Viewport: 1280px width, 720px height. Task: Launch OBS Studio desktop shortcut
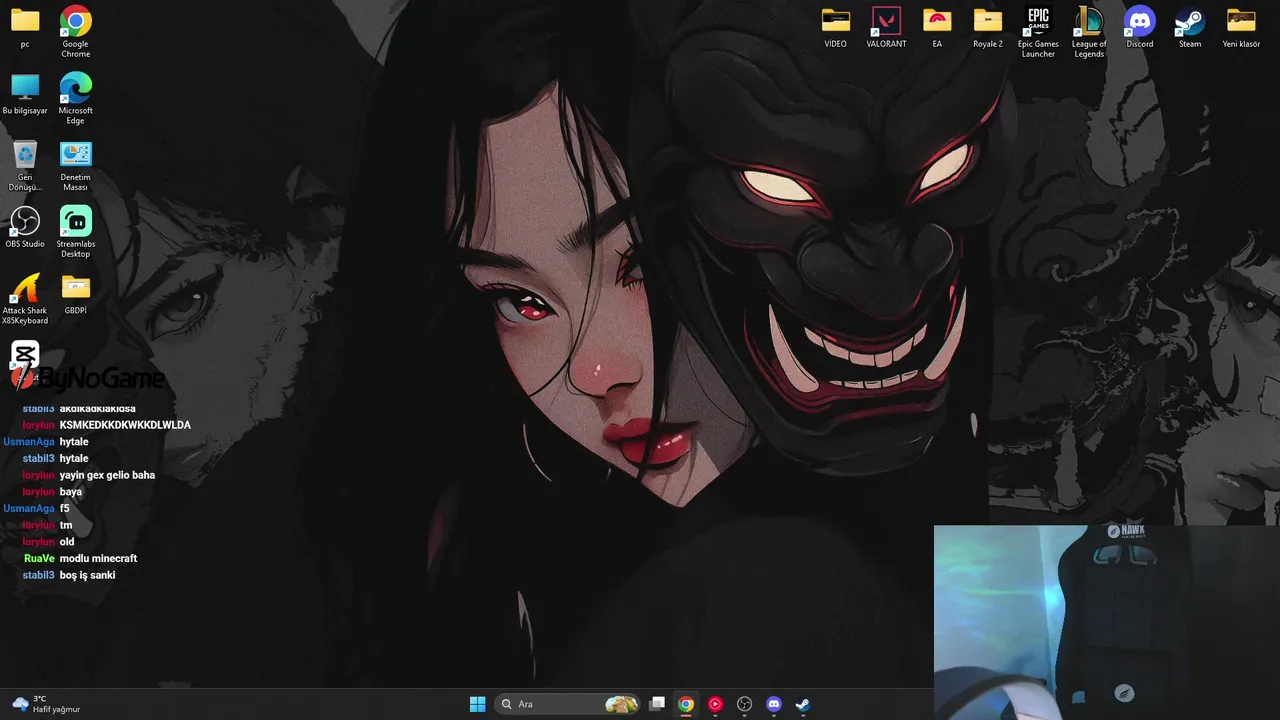click(25, 227)
